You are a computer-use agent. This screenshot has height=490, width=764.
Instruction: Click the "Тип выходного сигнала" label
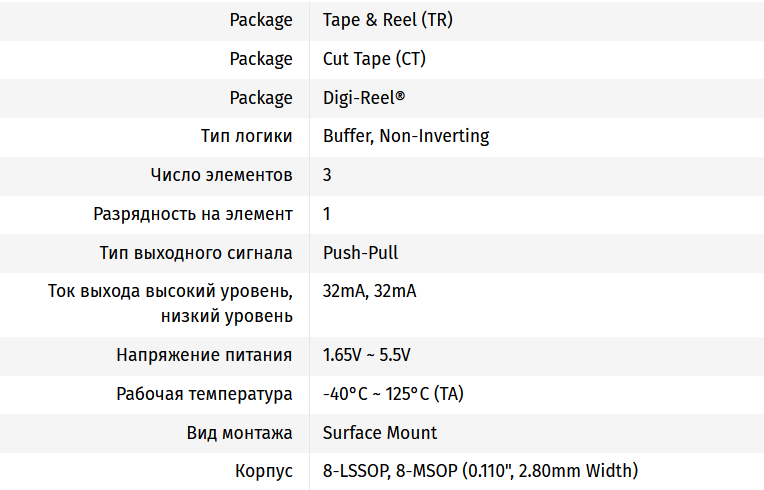click(196, 253)
